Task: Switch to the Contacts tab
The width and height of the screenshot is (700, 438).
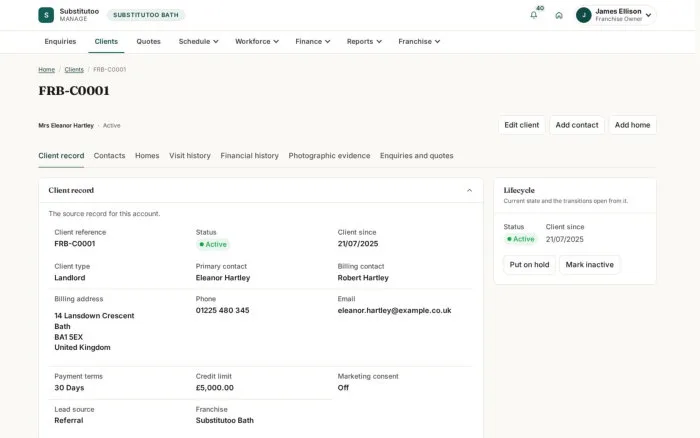Action: (x=109, y=156)
